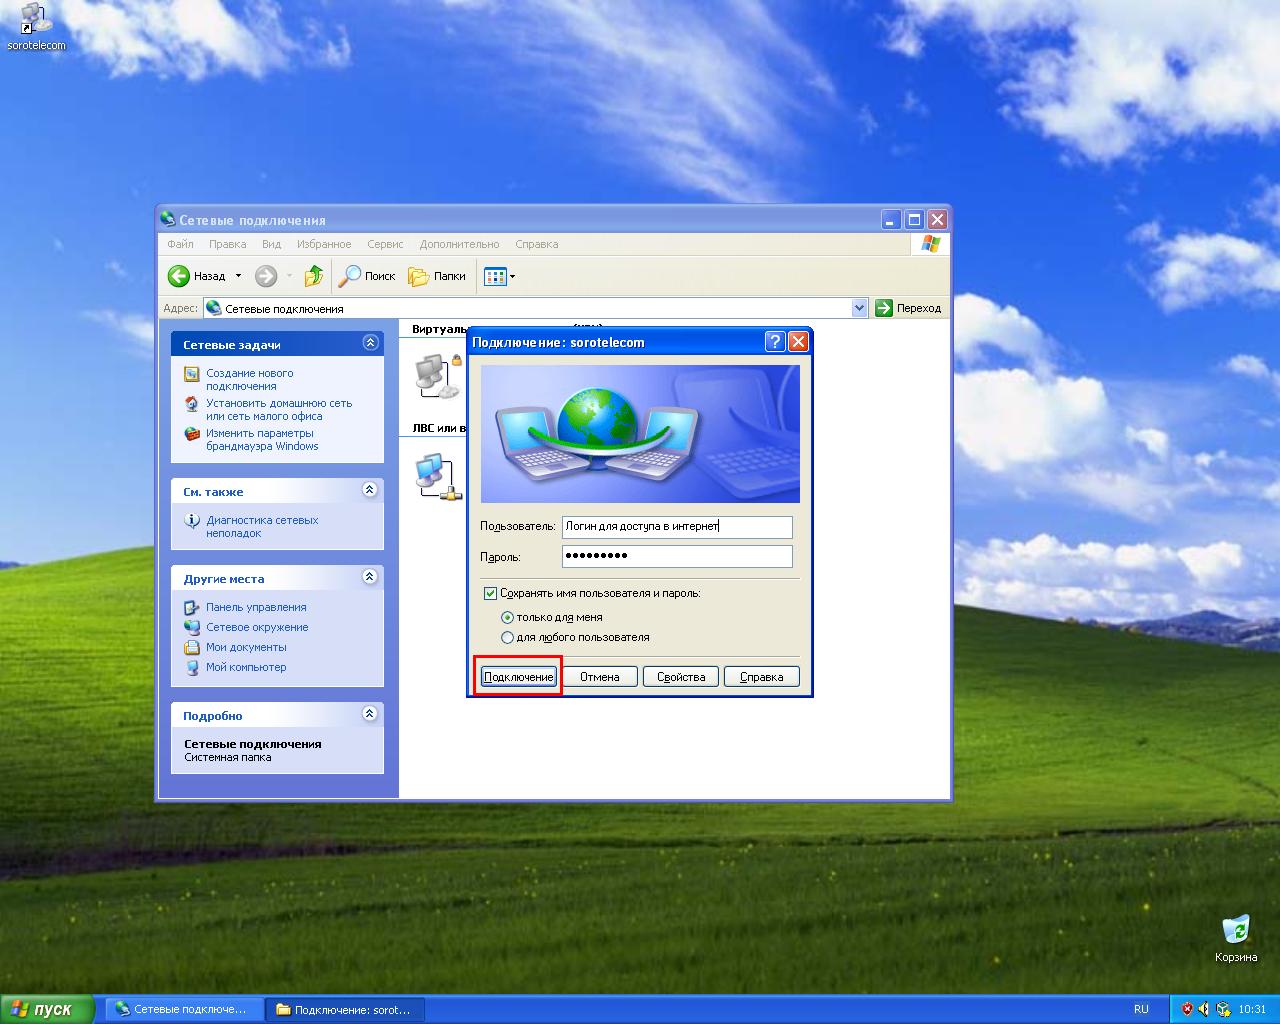
Task: Open the Правка menu
Action: [x=228, y=244]
